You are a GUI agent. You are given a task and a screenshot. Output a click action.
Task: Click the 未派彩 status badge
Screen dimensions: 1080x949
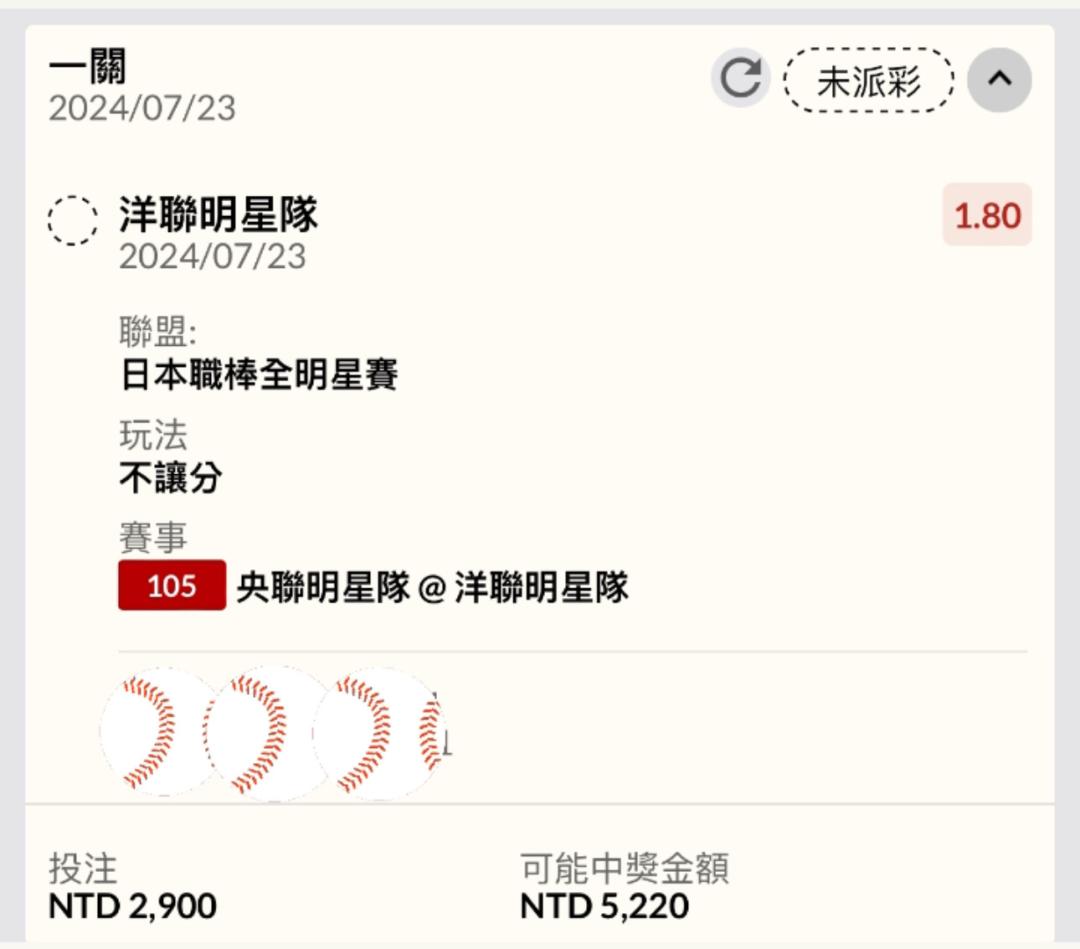(869, 80)
